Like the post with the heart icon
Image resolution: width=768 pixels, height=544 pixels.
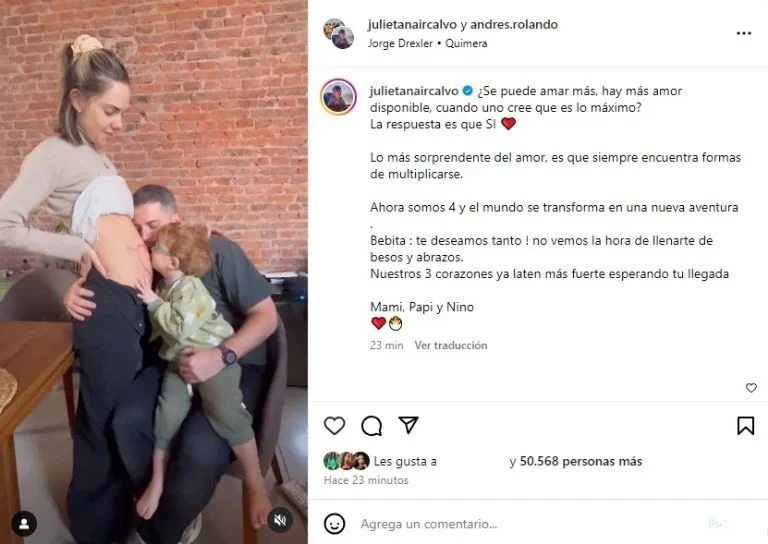pos(335,426)
